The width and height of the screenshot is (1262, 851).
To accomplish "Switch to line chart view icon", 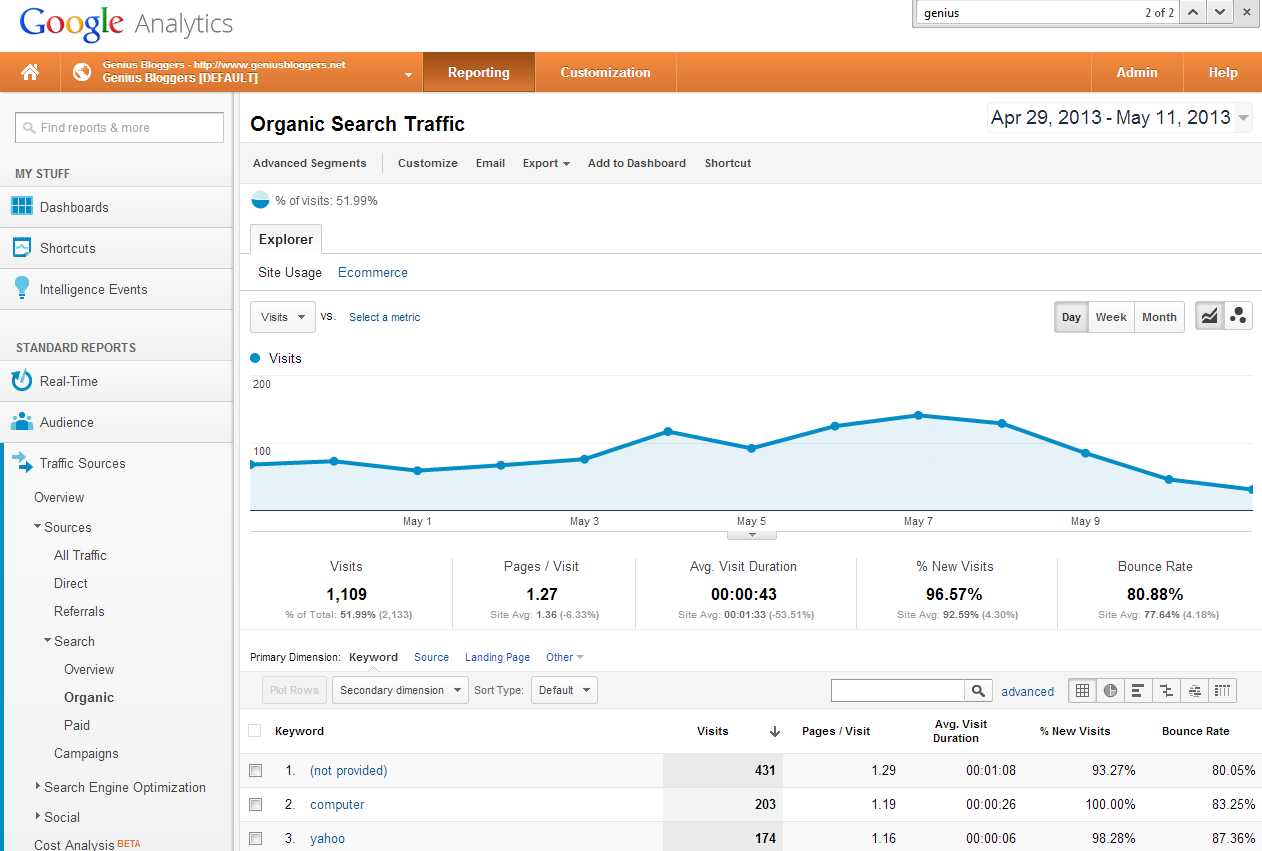I will click(x=1210, y=317).
